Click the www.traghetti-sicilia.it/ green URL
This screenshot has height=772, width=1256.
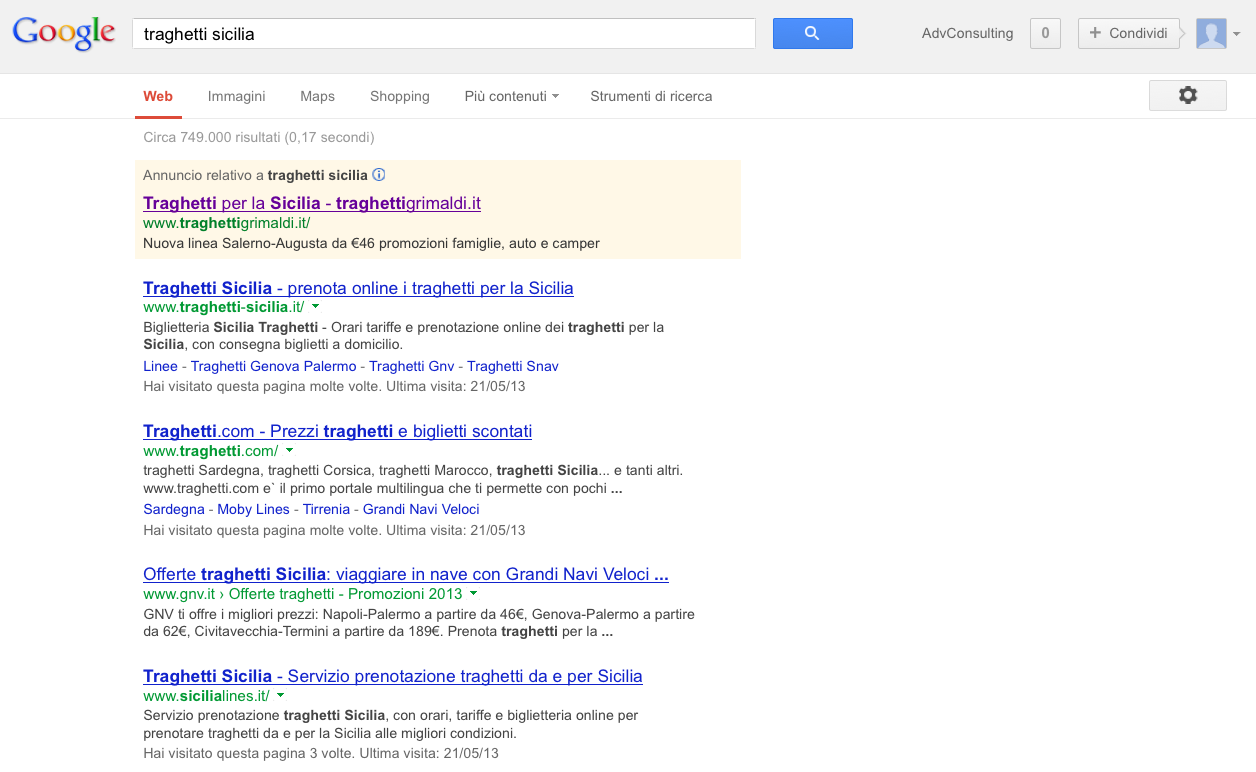click(x=223, y=307)
